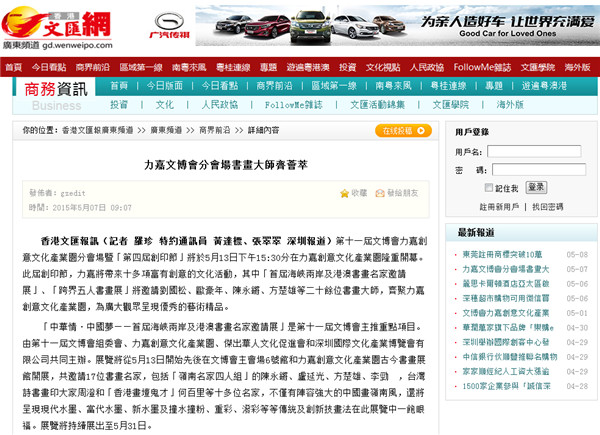This screenshot has height=435, width=600.
Task: Click the 廣東頻道 breadcrumb link
Action: [x=166, y=130]
